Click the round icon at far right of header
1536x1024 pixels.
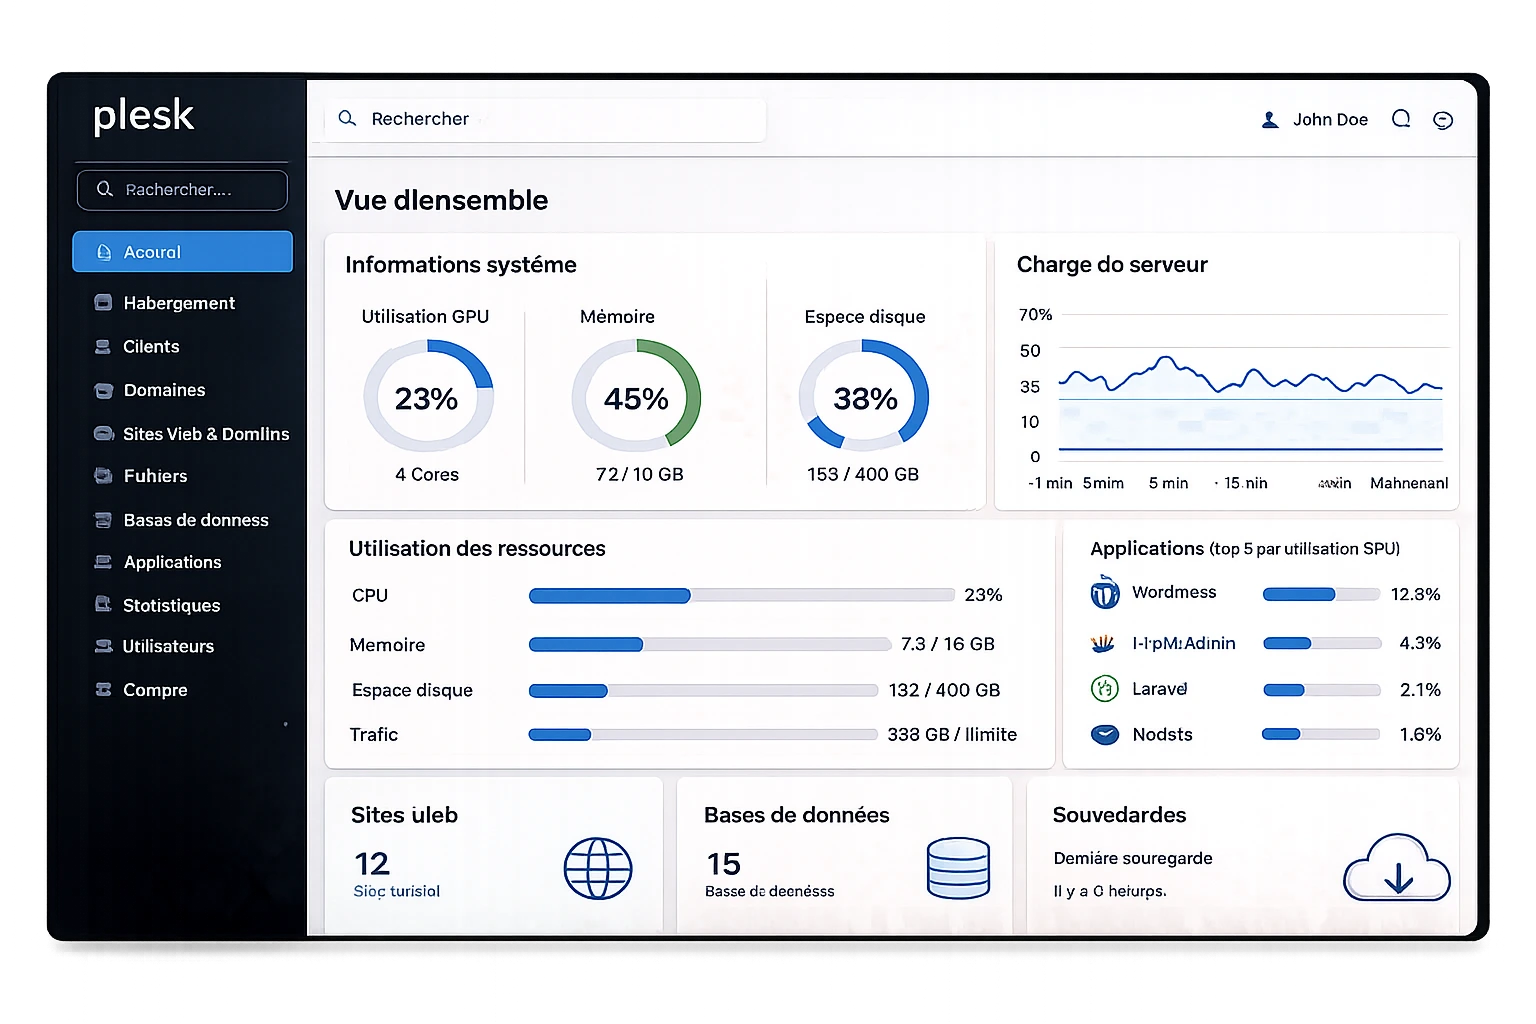click(x=1443, y=120)
